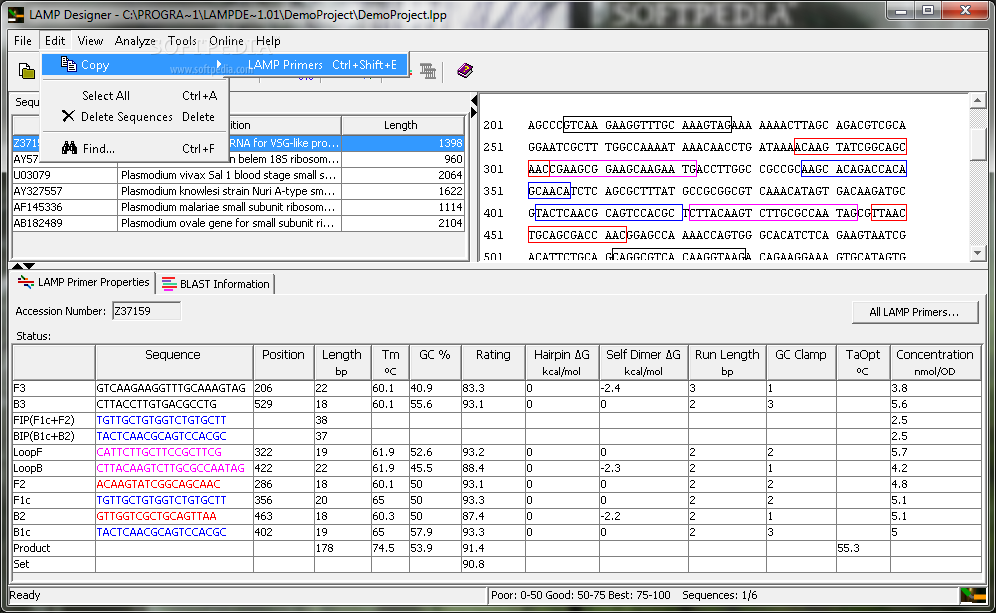Open the Help menu

pos(268,41)
